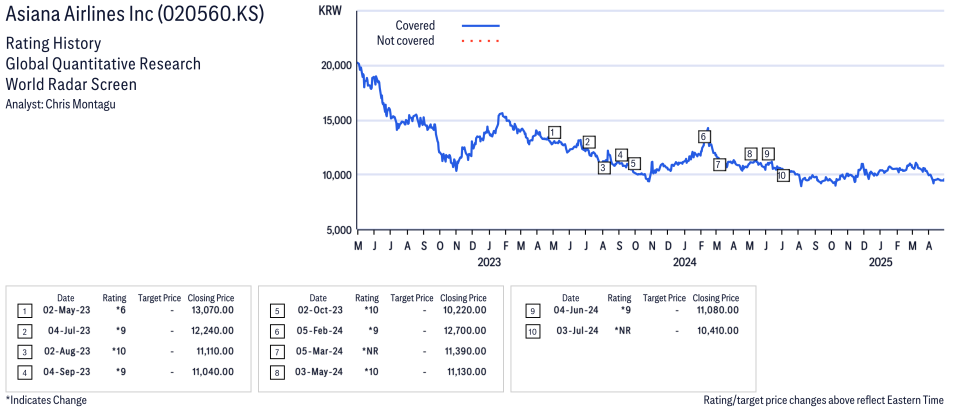Click the *NR rating for 03-Jul-24
The image size is (955, 407).
click(x=624, y=331)
